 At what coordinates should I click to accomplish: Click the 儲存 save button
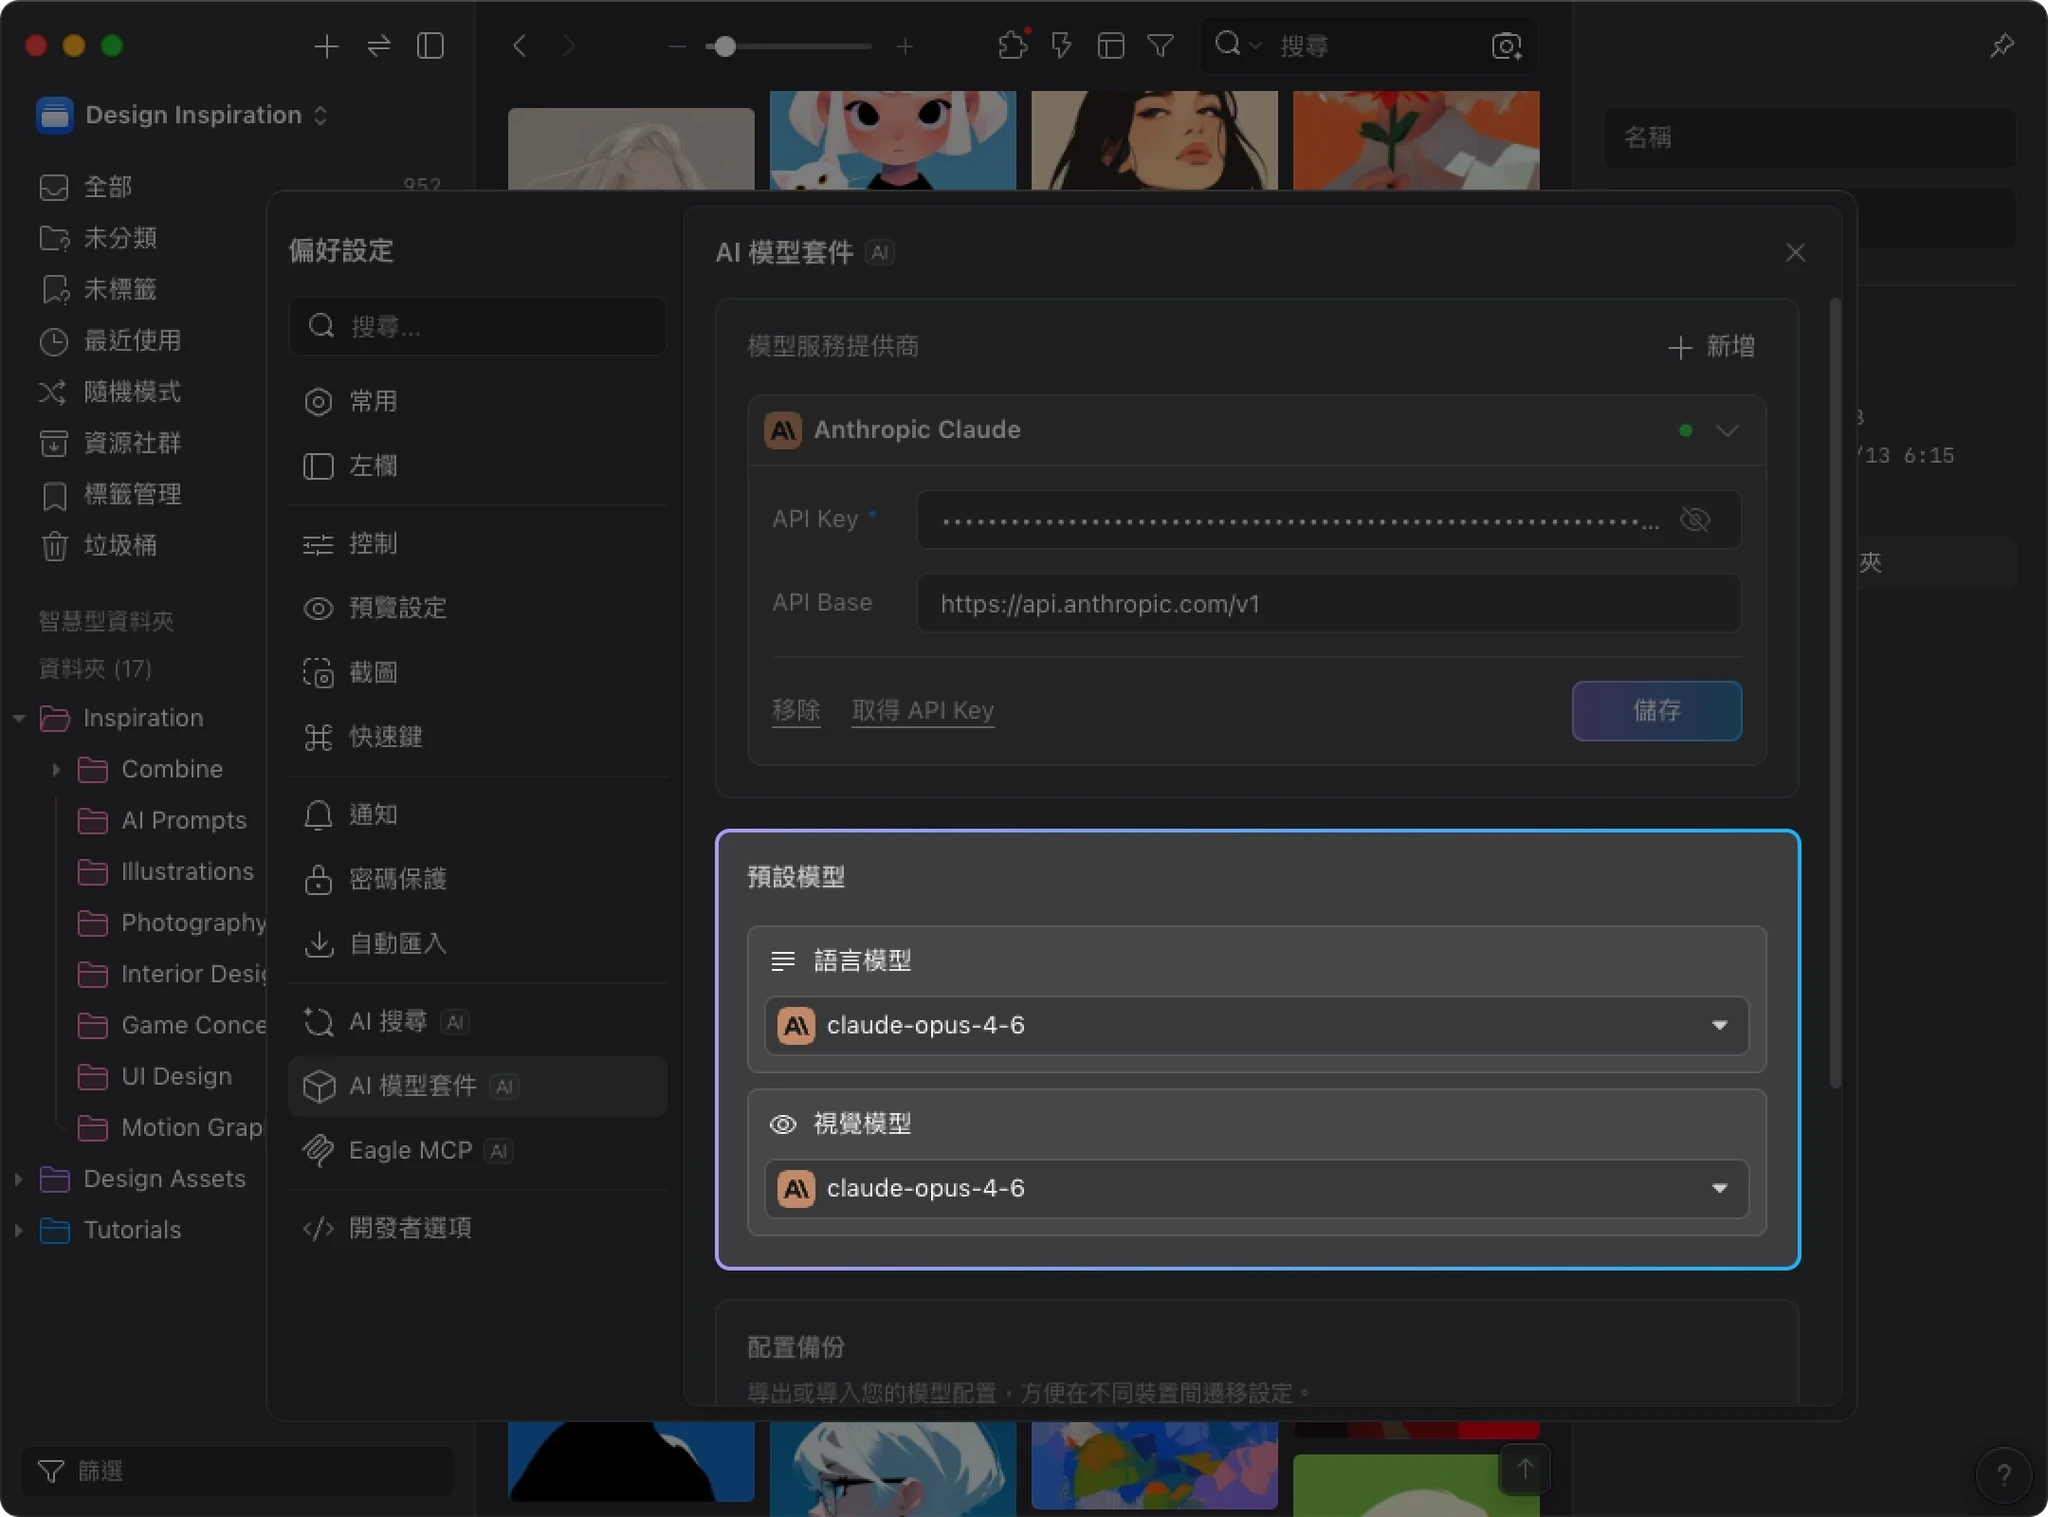1656,711
